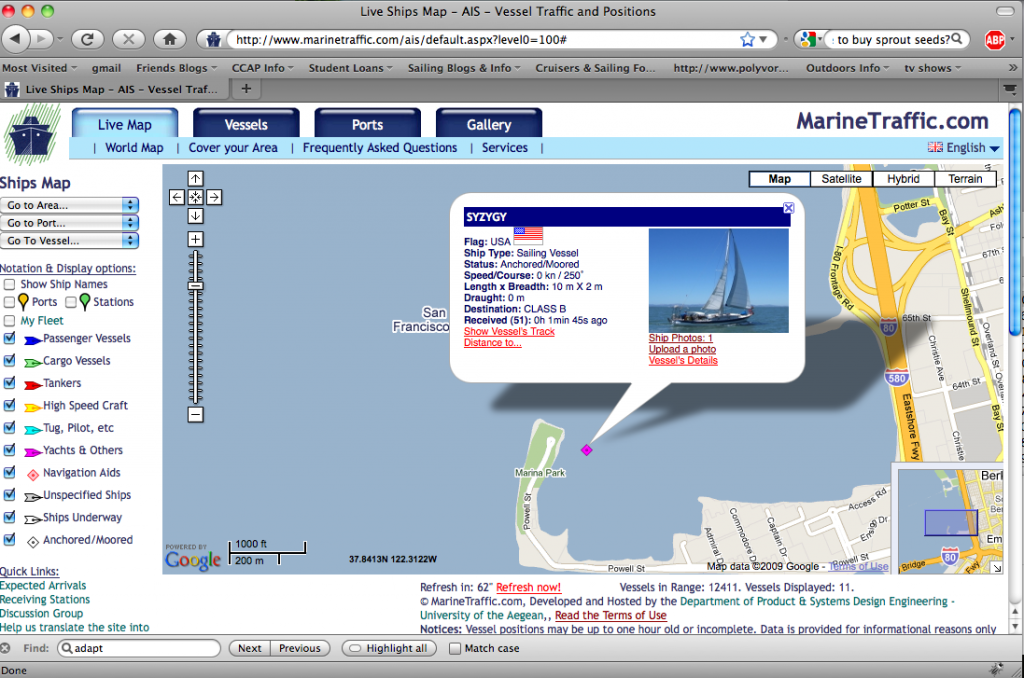Reload the page with the refresh button

87,39
